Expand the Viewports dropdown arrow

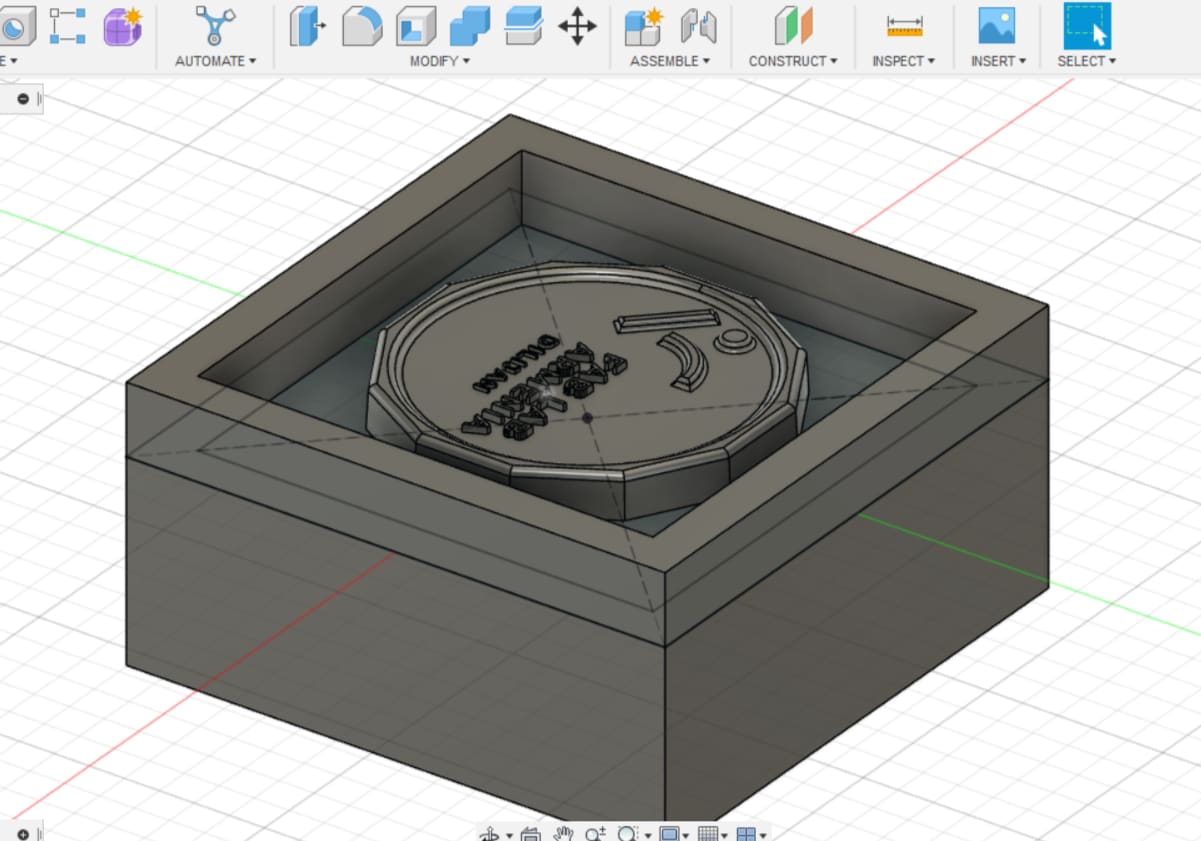(x=763, y=836)
